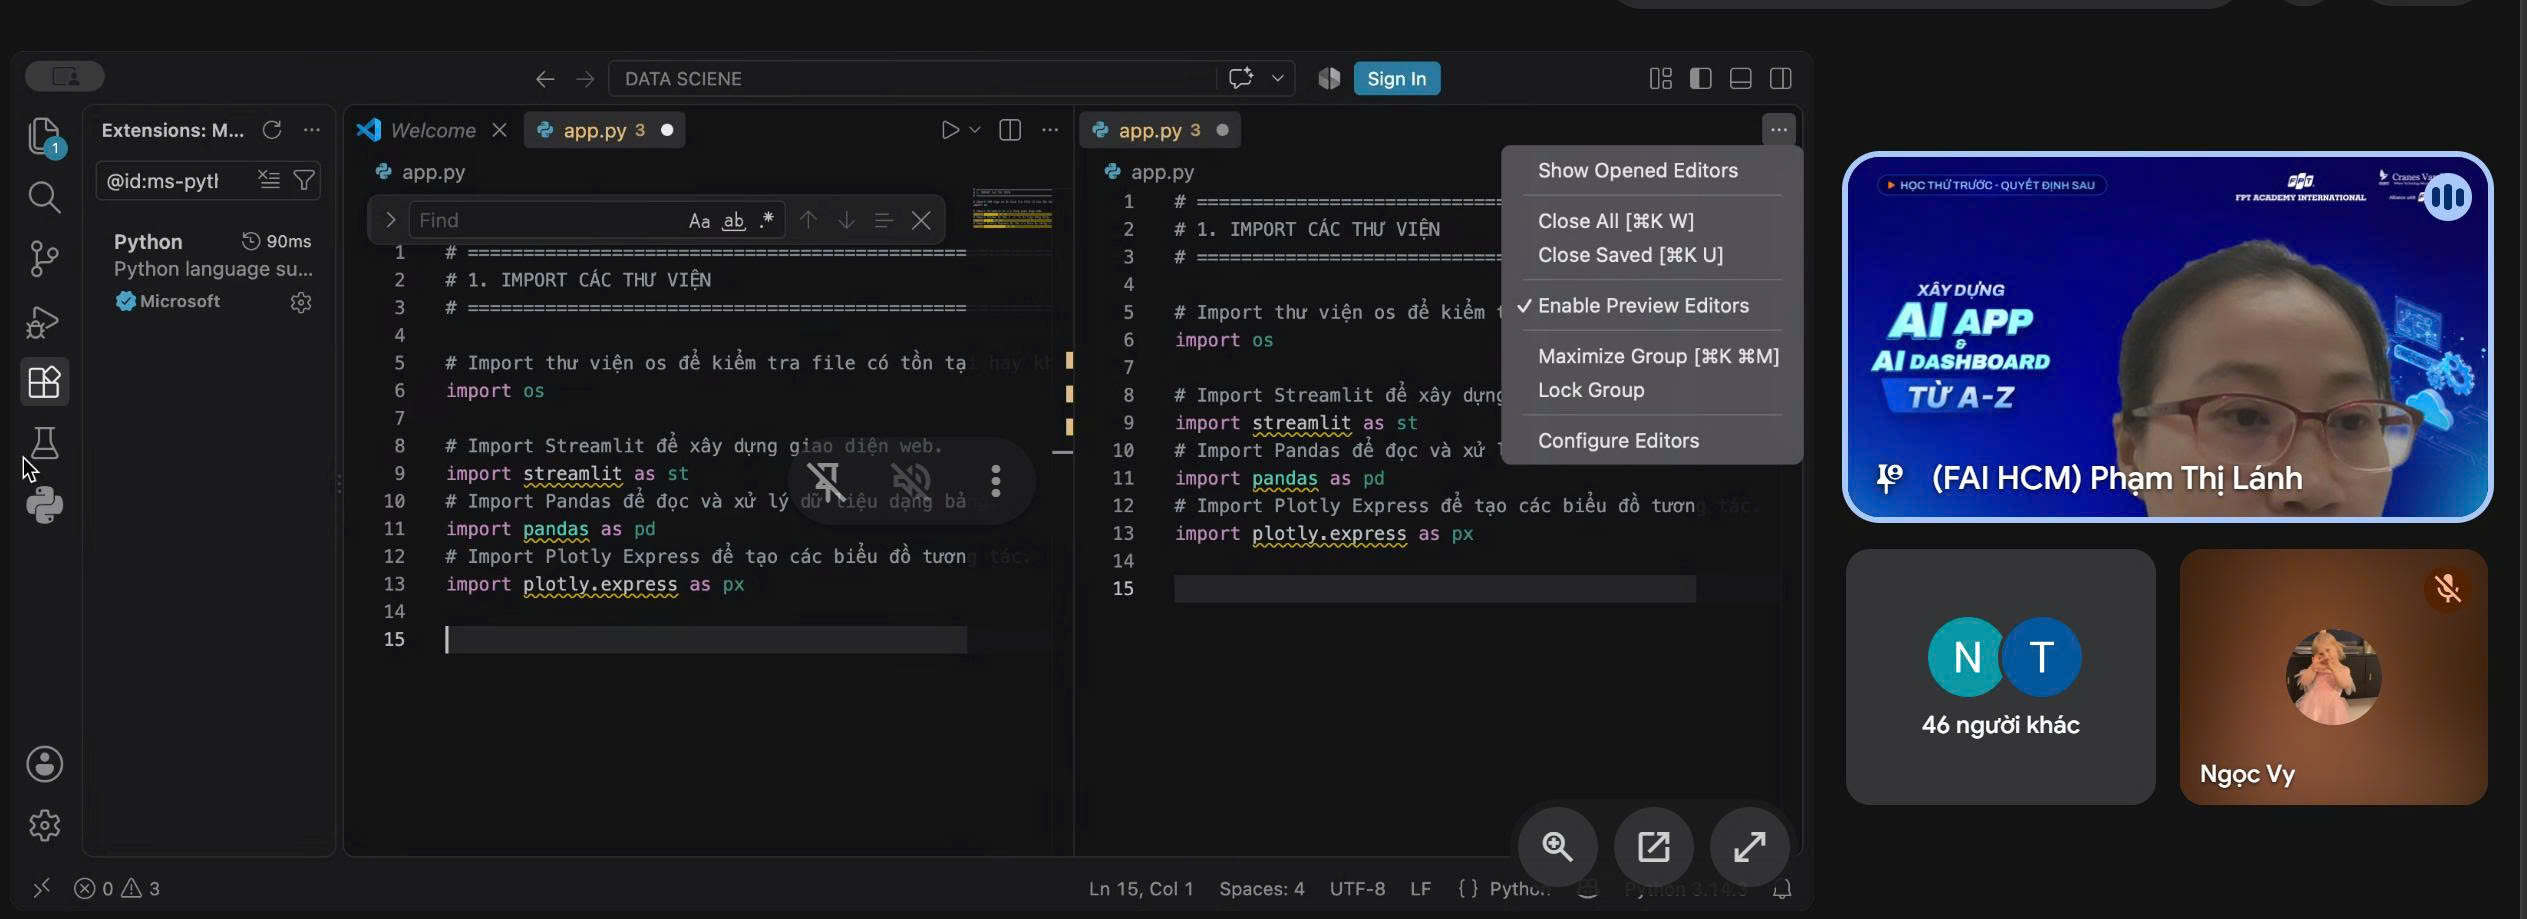The height and width of the screenshot is (919, 2527).
Task: Expand the Replace toggle chevron in Find
Action: [390, 220]
